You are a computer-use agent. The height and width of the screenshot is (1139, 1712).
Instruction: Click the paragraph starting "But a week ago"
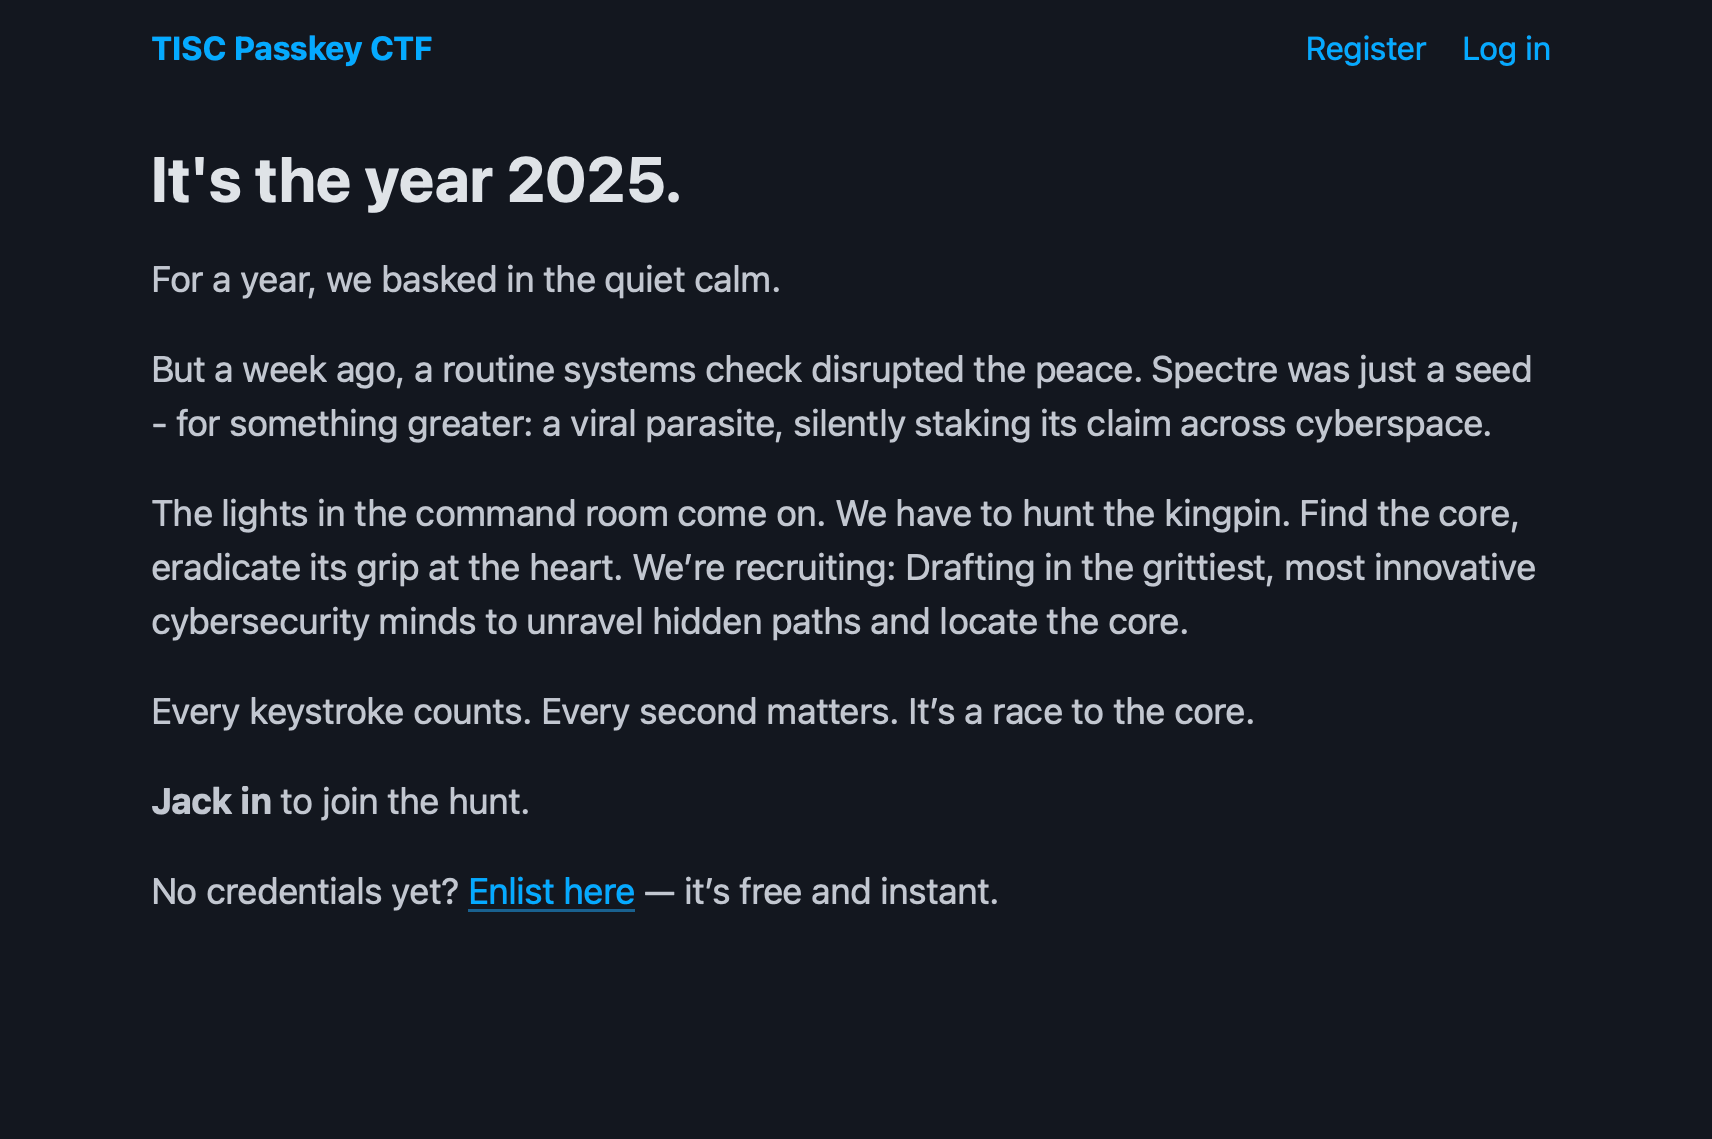coord(840,397)
